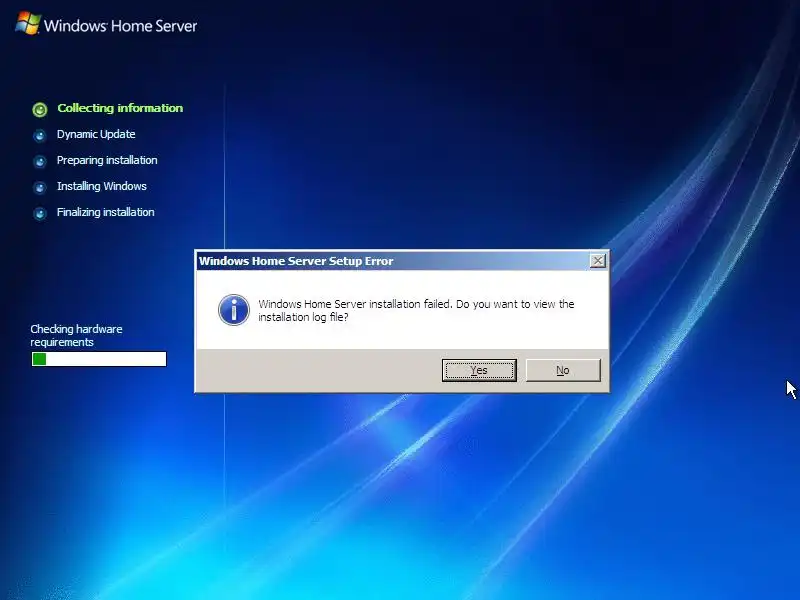
Task: Click the "Finalizing installation" step text
Action: click(106, 212)
